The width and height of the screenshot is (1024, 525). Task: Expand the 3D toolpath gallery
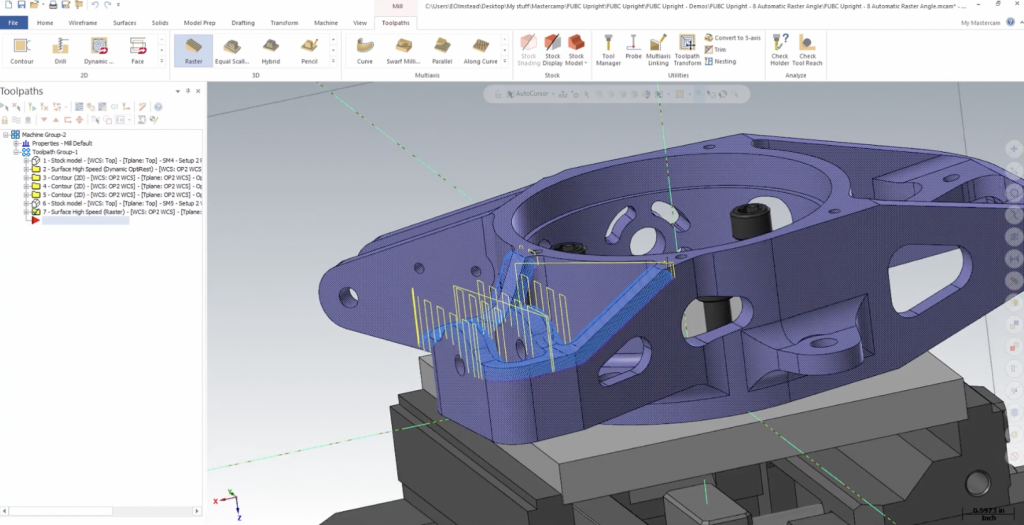pyautogui.click(x=333, y=61)
